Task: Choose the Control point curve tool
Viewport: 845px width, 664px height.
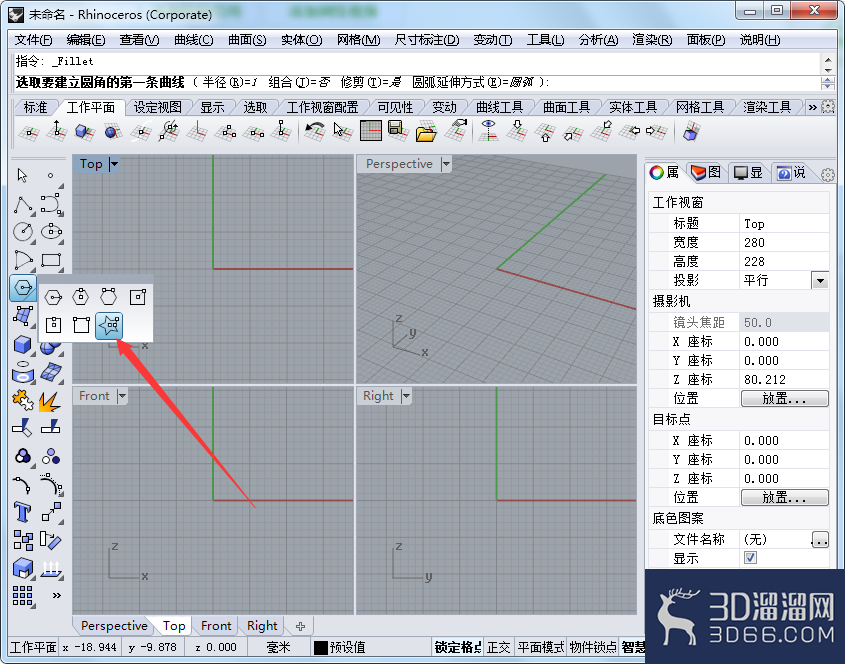Action: coord(51,205)
